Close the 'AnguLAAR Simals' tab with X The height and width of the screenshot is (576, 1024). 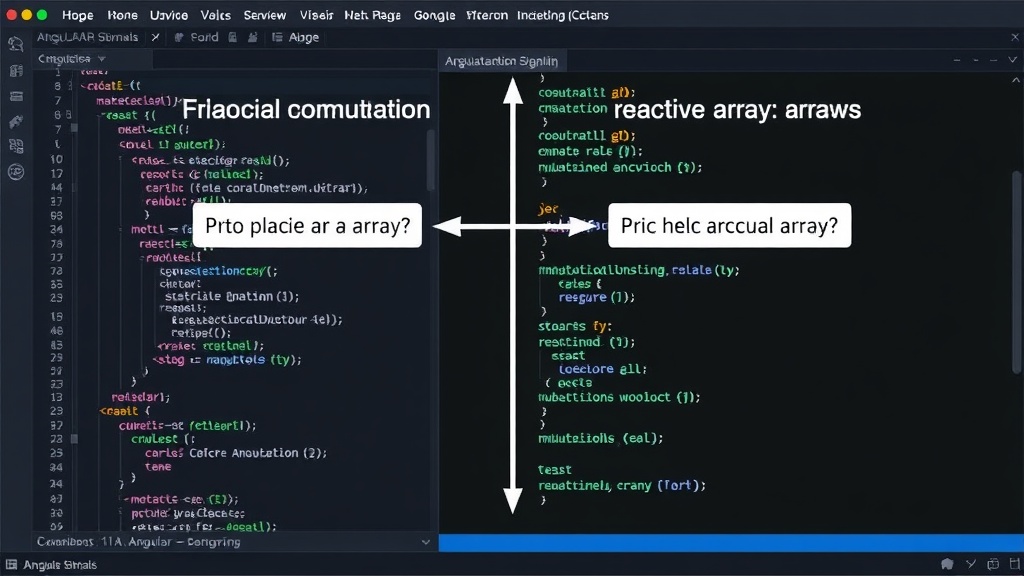(155, 37)
